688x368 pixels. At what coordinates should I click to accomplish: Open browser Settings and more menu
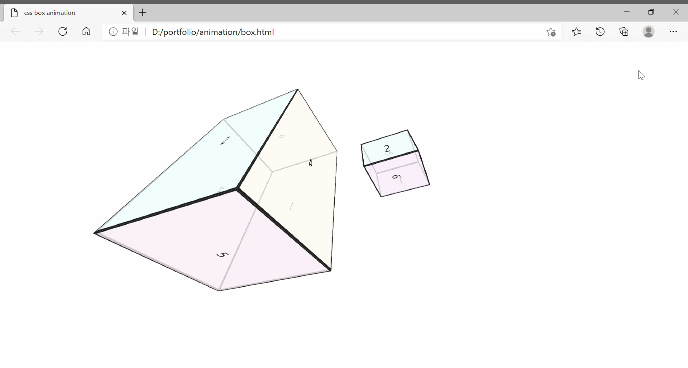(673, 32)
